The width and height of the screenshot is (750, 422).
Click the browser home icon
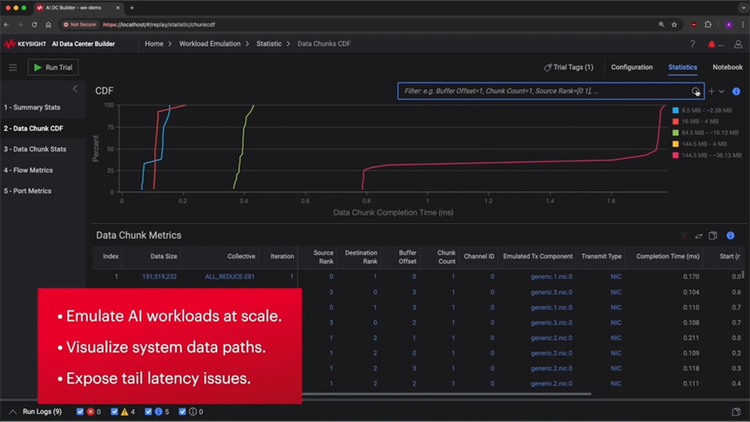48,24
